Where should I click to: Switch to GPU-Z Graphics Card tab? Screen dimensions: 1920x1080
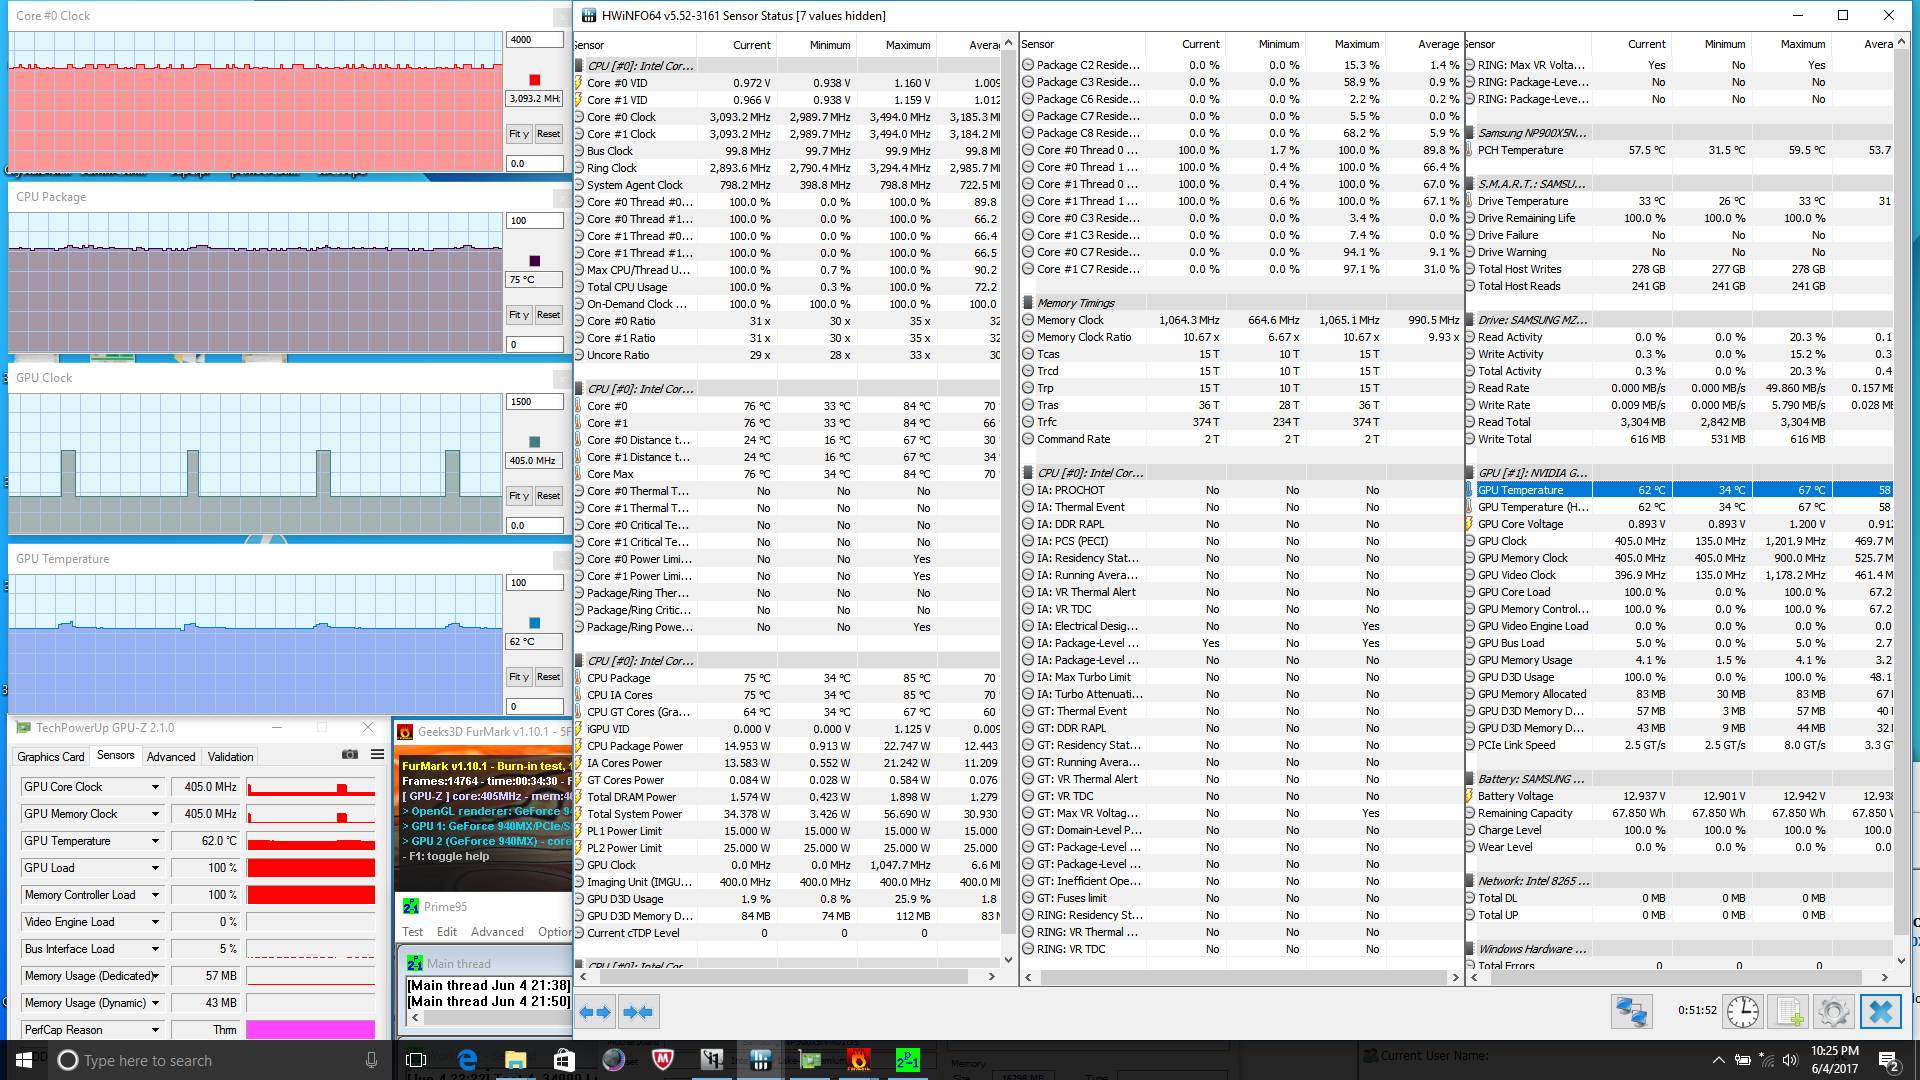51,757
